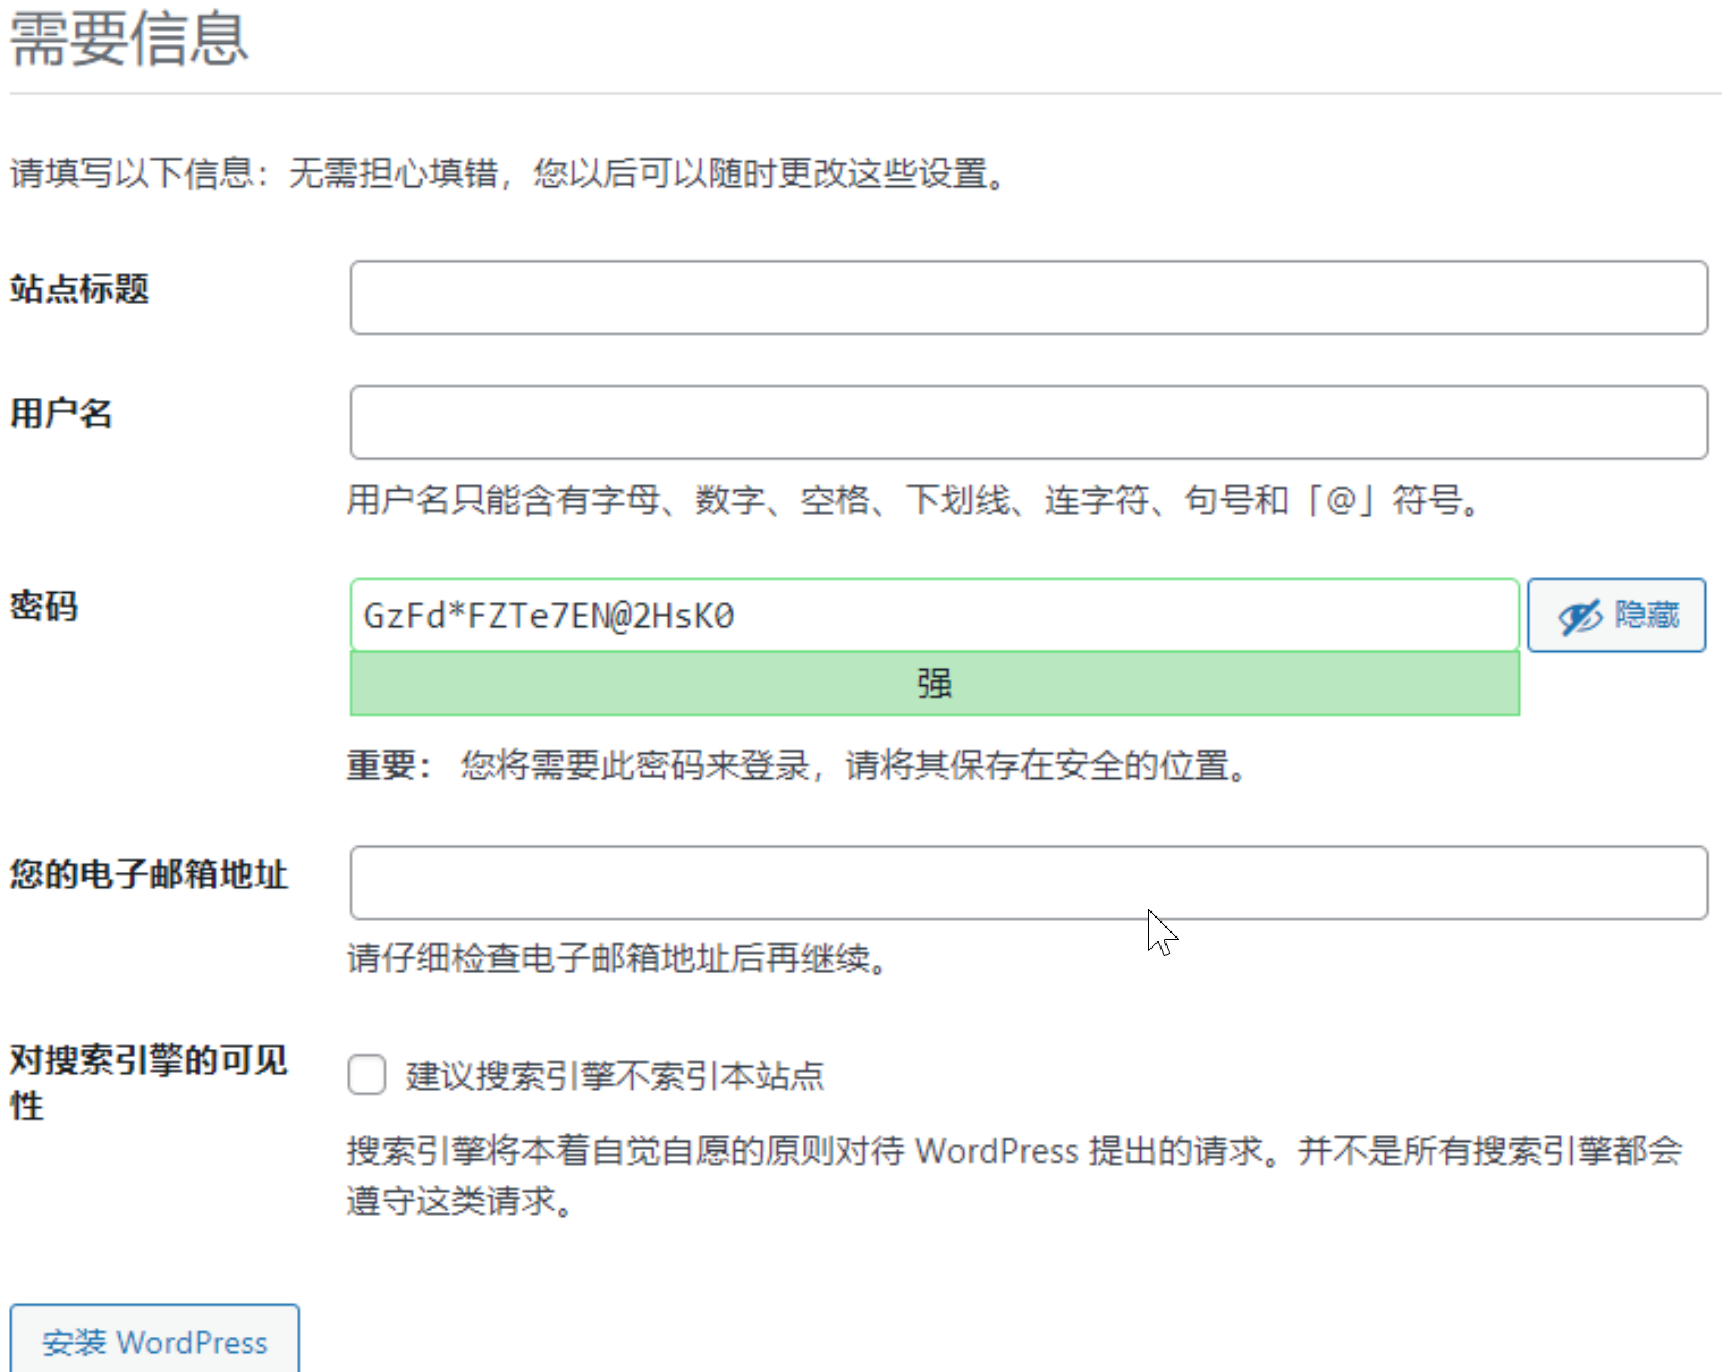This screenshot has height=1372, width=1722.
Task: Click the 用户名 field label
Action: pyautogui.click(x=61, y=413)
